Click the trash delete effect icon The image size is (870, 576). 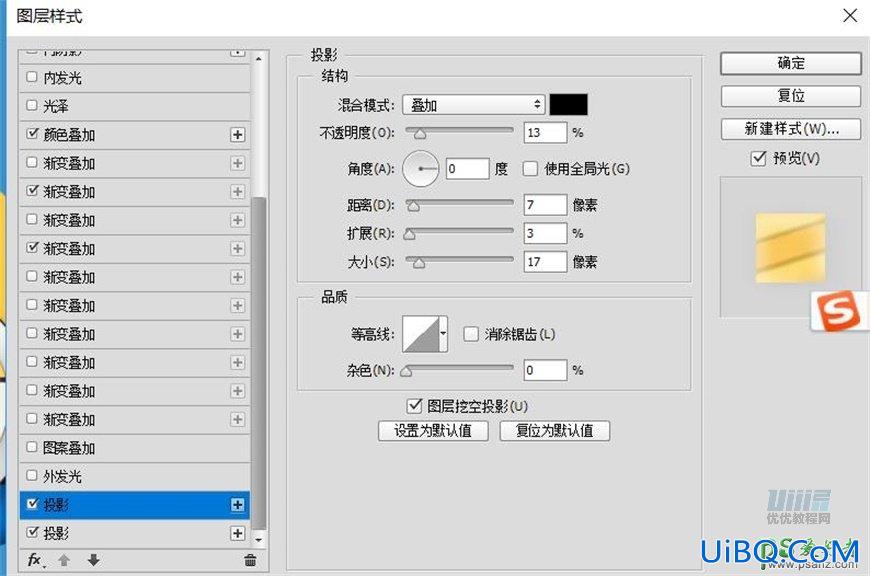pyautogui.click(x=250, y=560)
